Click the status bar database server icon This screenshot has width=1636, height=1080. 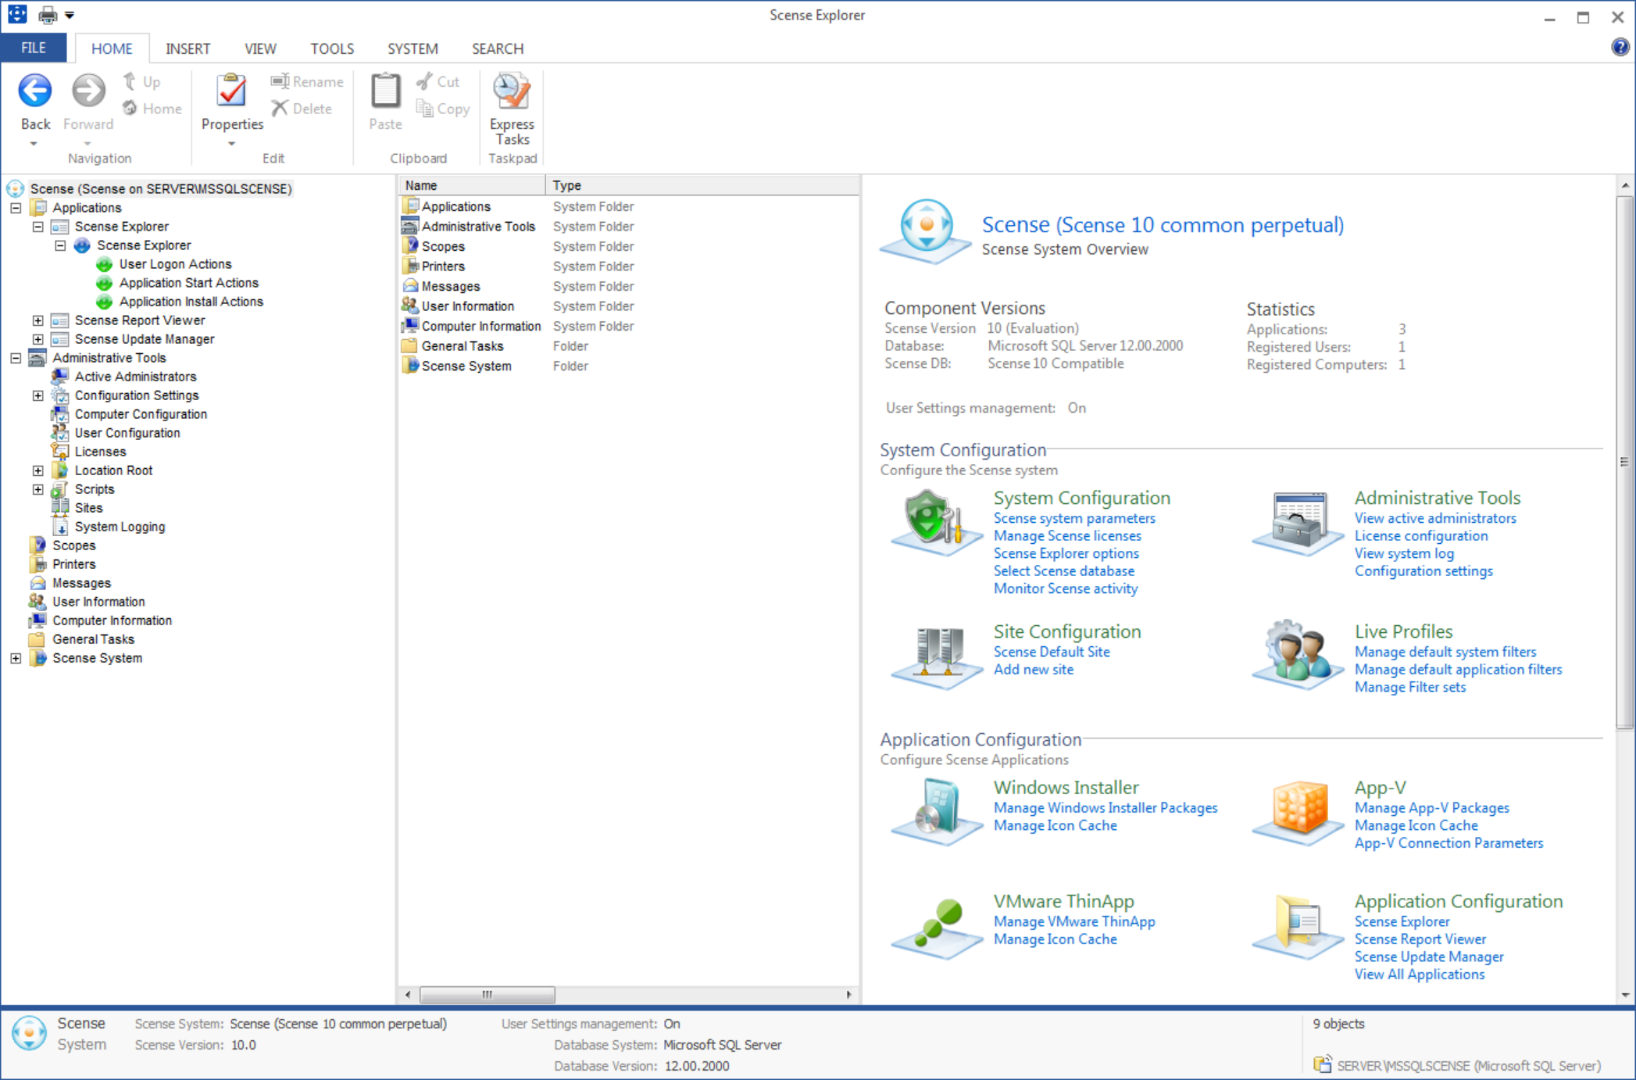point(1322,1065)
